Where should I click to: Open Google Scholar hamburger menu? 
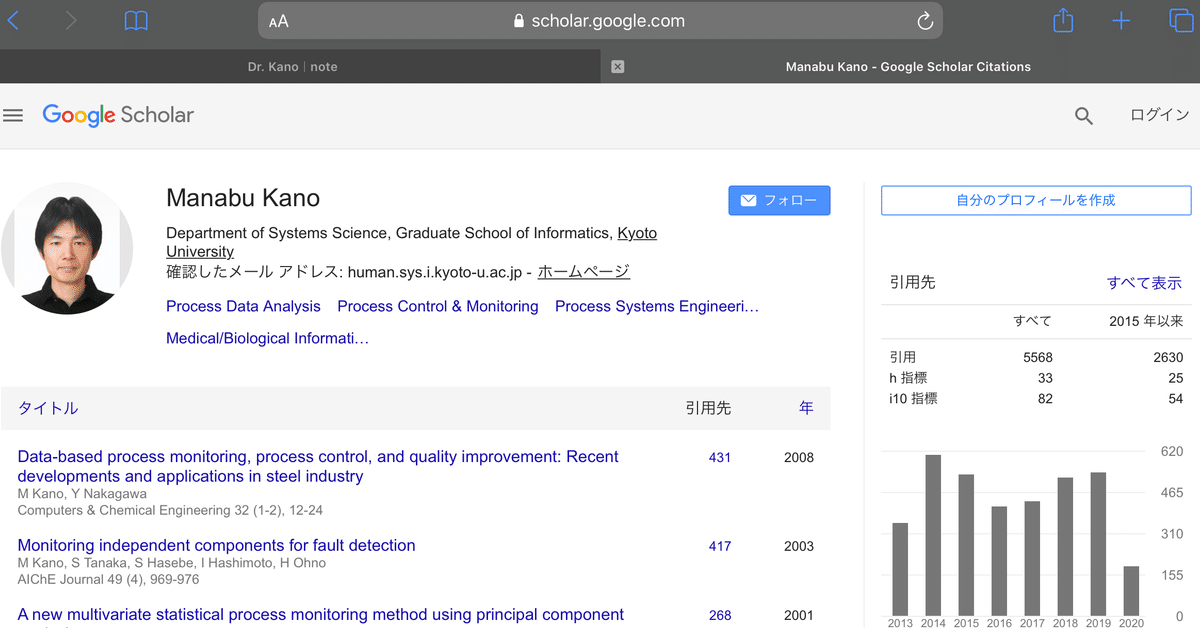tap(13, 116)
